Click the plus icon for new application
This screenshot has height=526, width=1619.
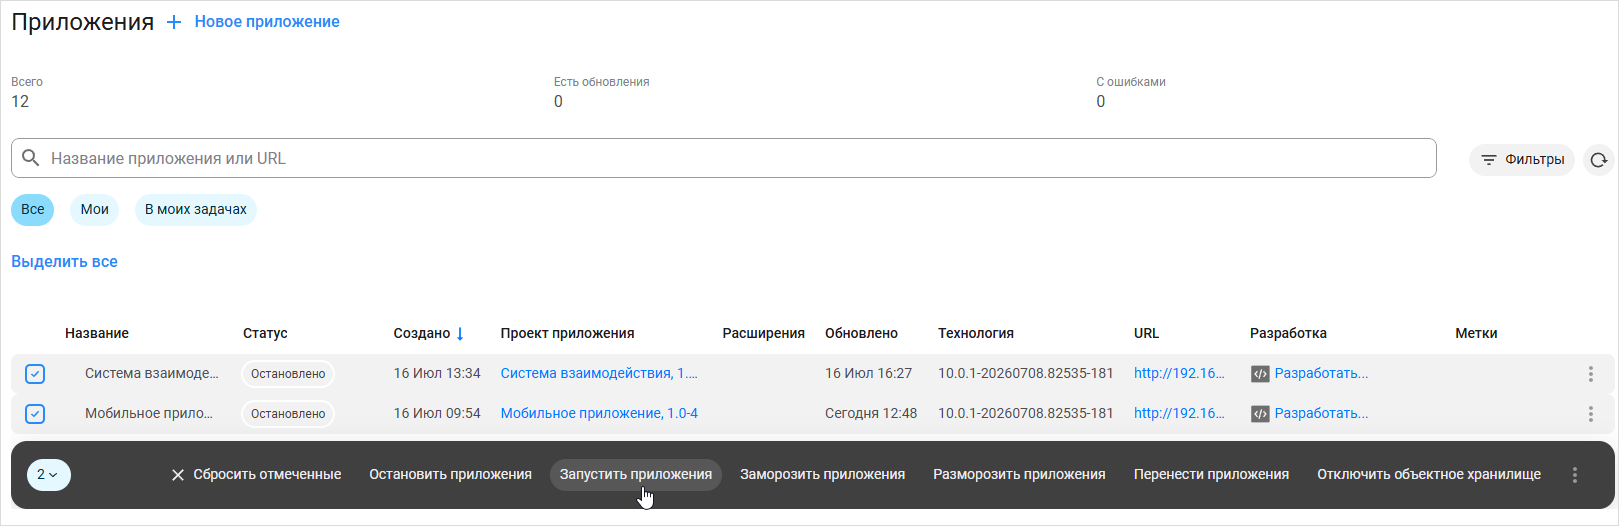(x=174, y=22)
